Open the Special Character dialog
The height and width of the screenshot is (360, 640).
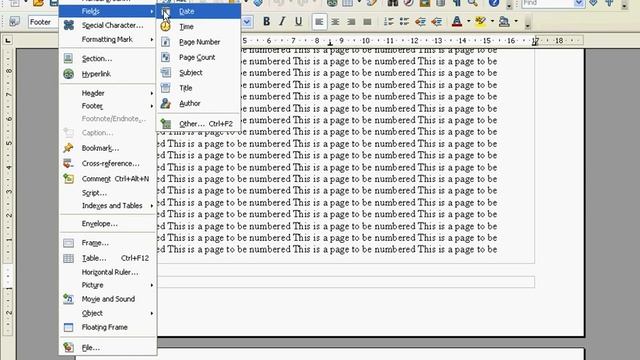(108, 25)
